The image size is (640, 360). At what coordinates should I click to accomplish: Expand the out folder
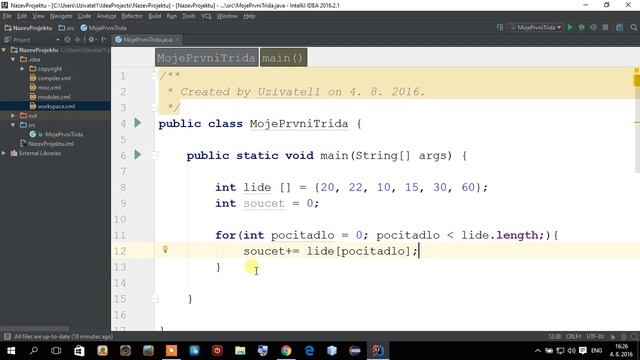point(13,116)
